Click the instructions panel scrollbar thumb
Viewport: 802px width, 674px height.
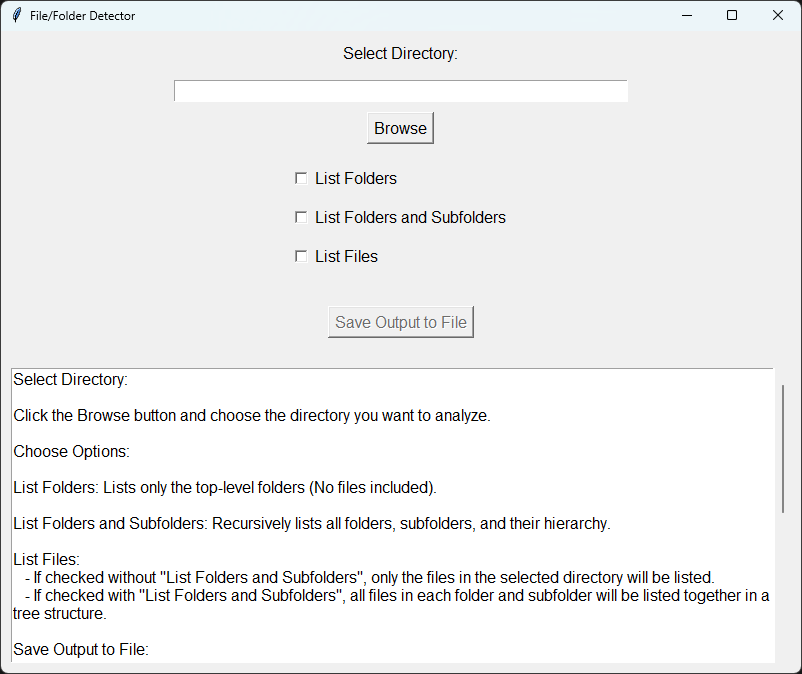pyautogui.click(x=783, y=448)
